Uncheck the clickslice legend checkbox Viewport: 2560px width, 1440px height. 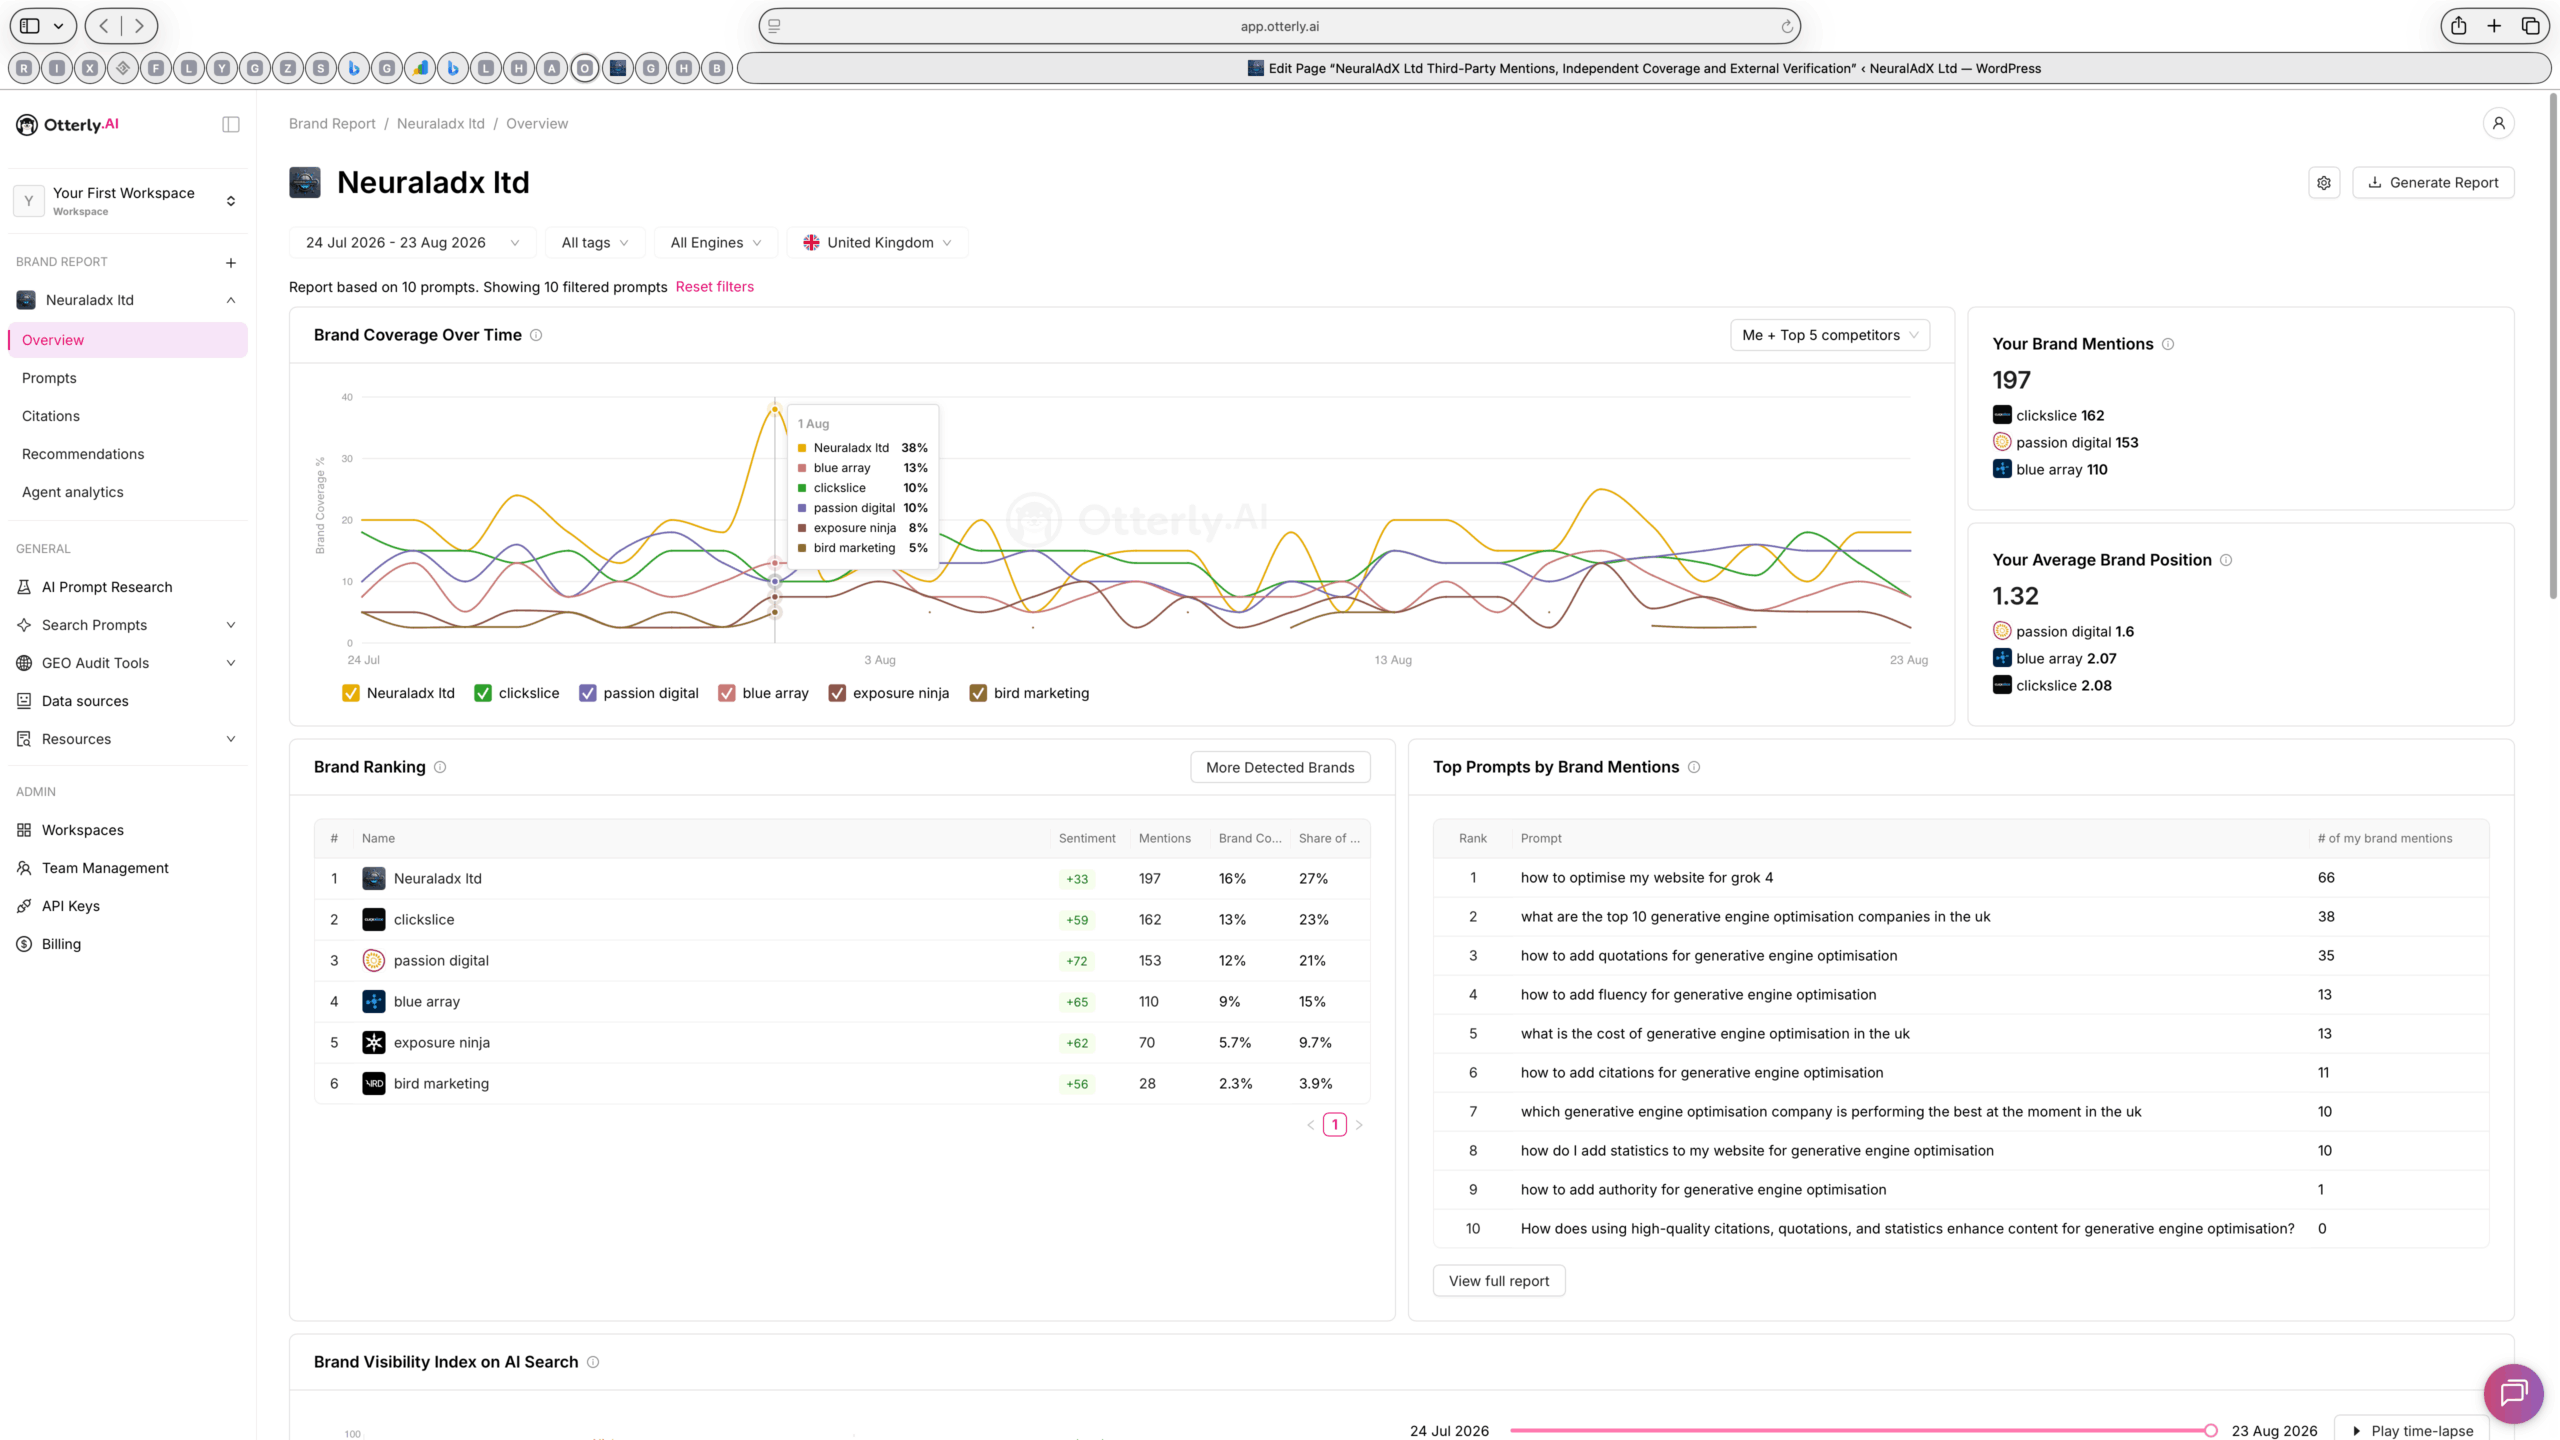coord(483,693)
